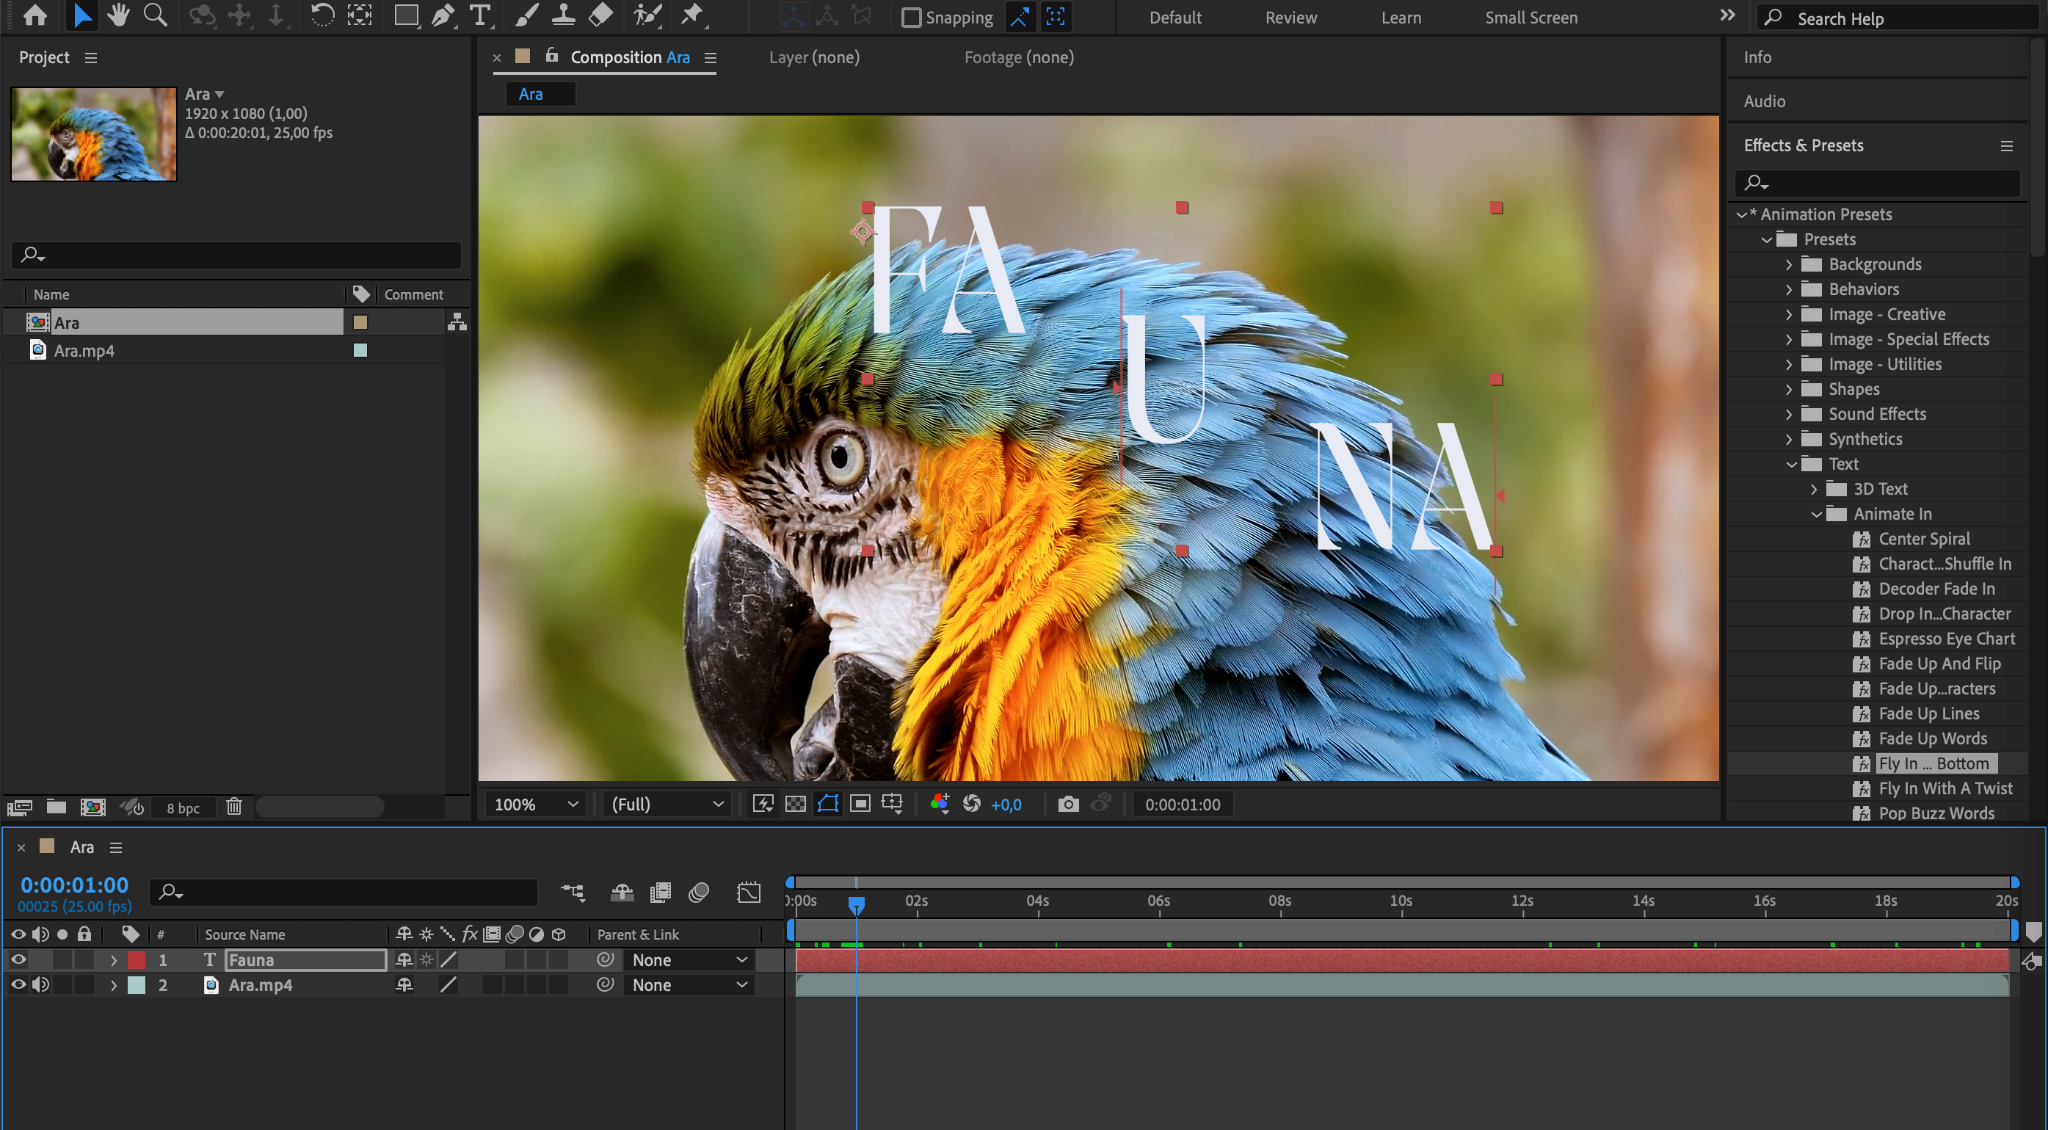The width and height of the screenshot is (2048, 1130).
Task: Open the Layer (none) viewer tab
Action: (x=814, y=57)
